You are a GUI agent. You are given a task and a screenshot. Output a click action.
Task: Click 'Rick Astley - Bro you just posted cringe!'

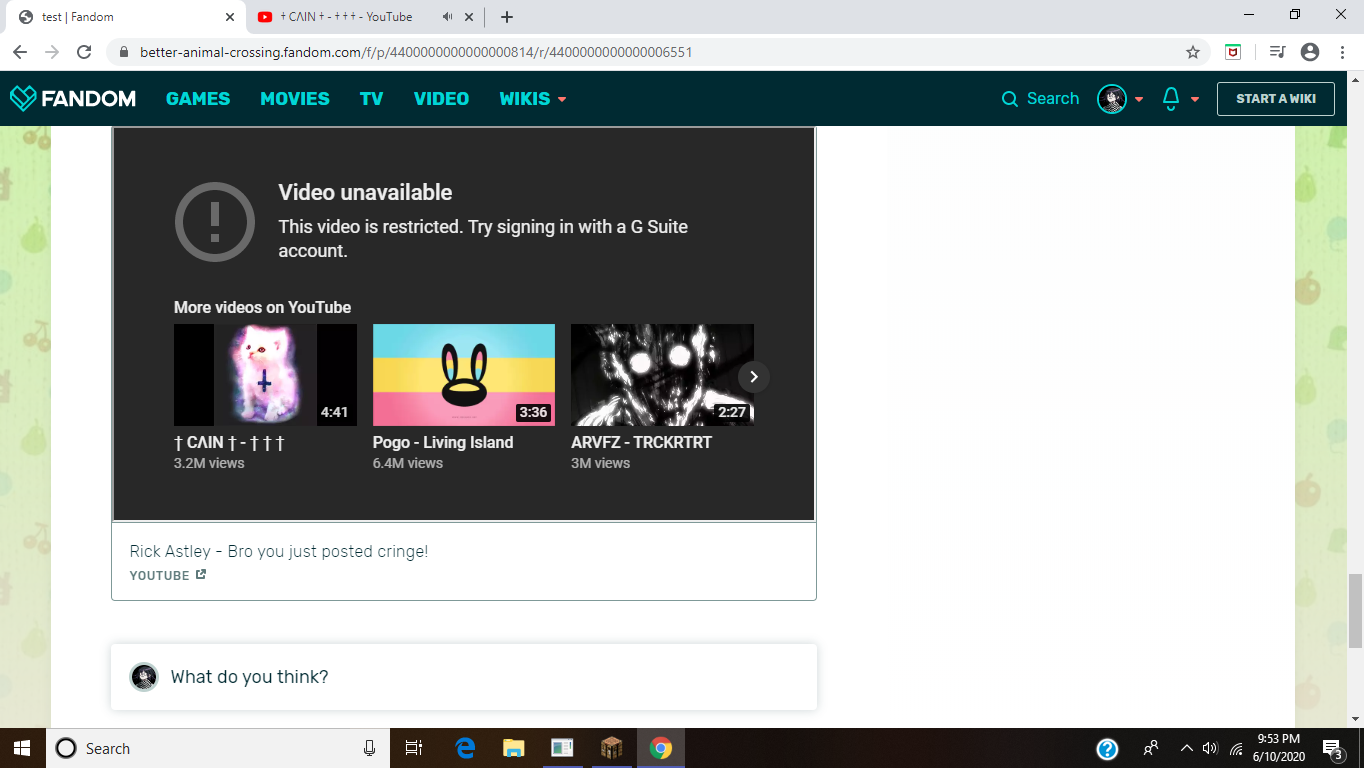click(279, 551)
